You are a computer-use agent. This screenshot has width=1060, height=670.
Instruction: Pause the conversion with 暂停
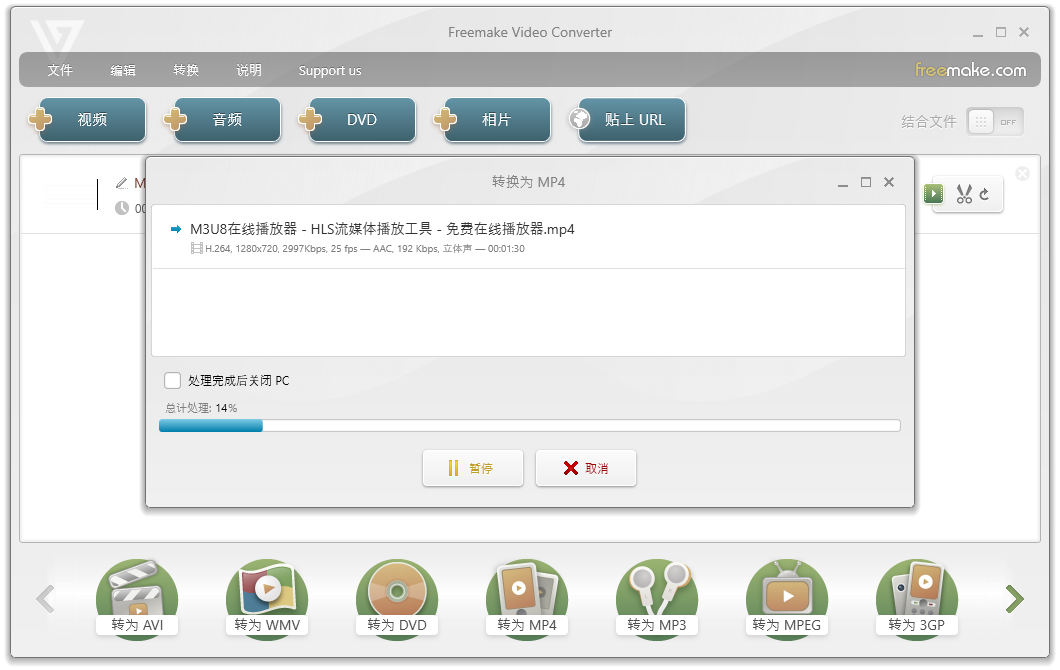tap(473, 468)
